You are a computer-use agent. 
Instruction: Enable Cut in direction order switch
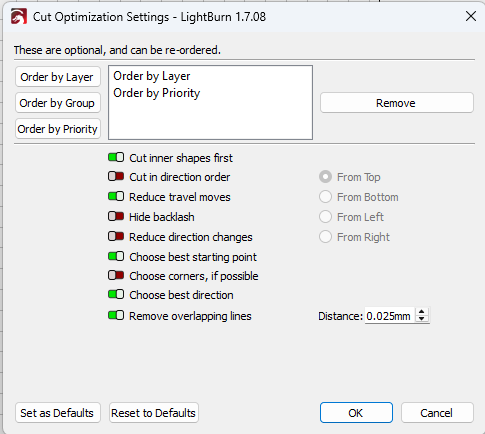point(116,176)
